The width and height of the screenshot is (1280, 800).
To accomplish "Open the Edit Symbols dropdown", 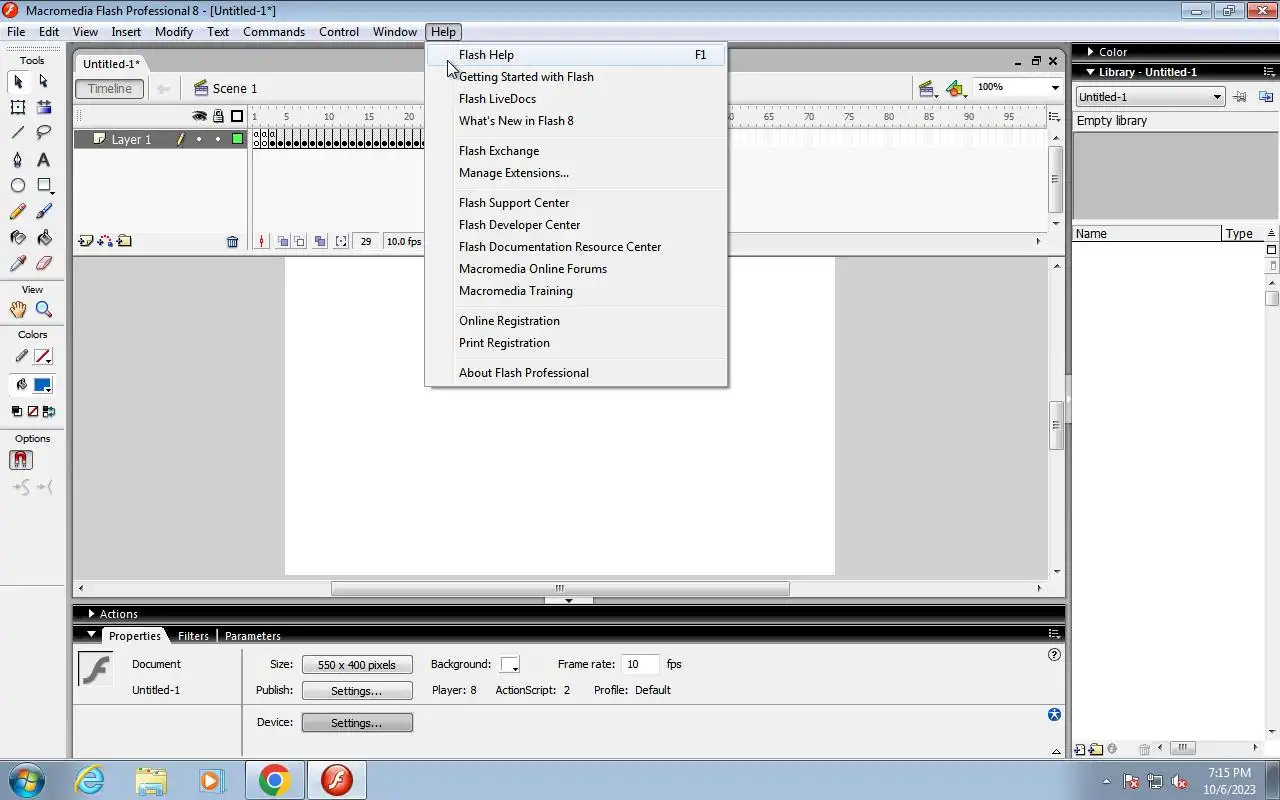I will (957, 89).
